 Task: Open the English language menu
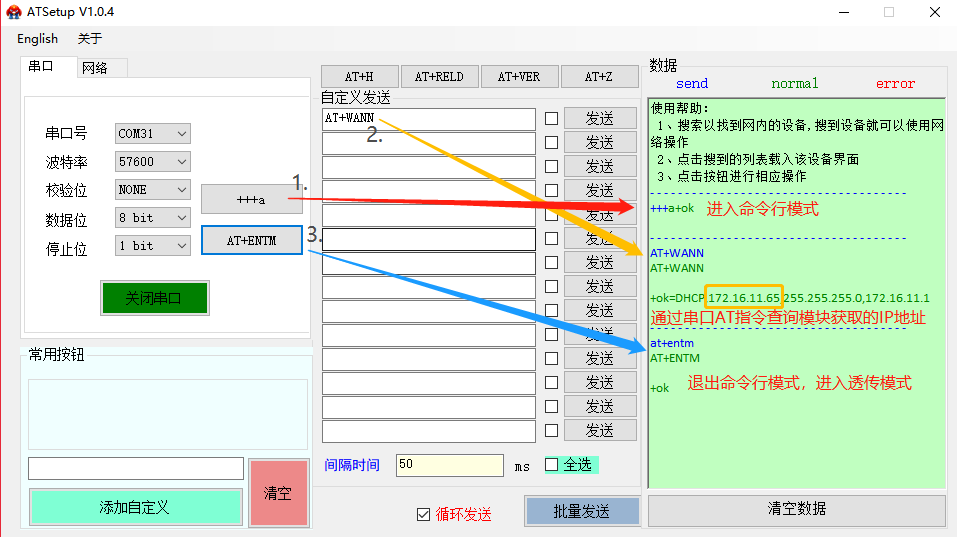tap(38, 38)
